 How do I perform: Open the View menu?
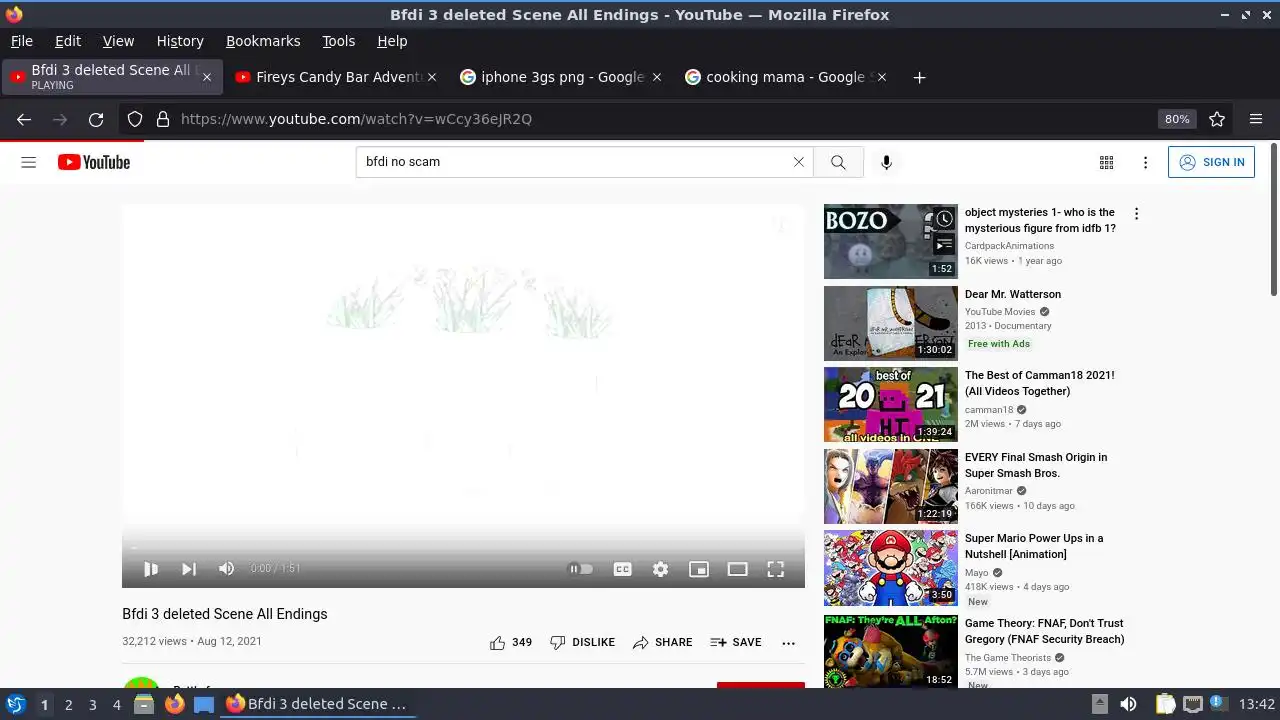click(118, 41)
